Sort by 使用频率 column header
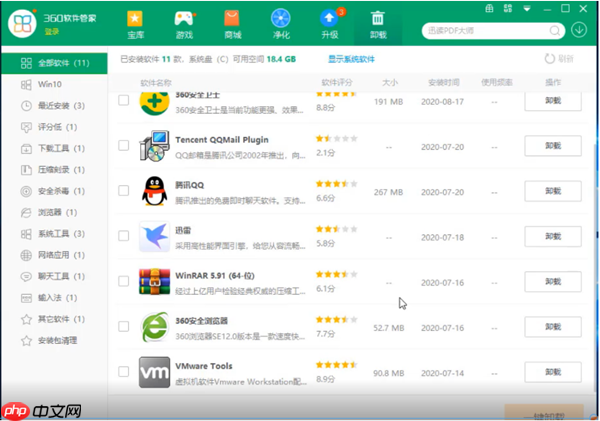The image size is (600, 421). 497,82
